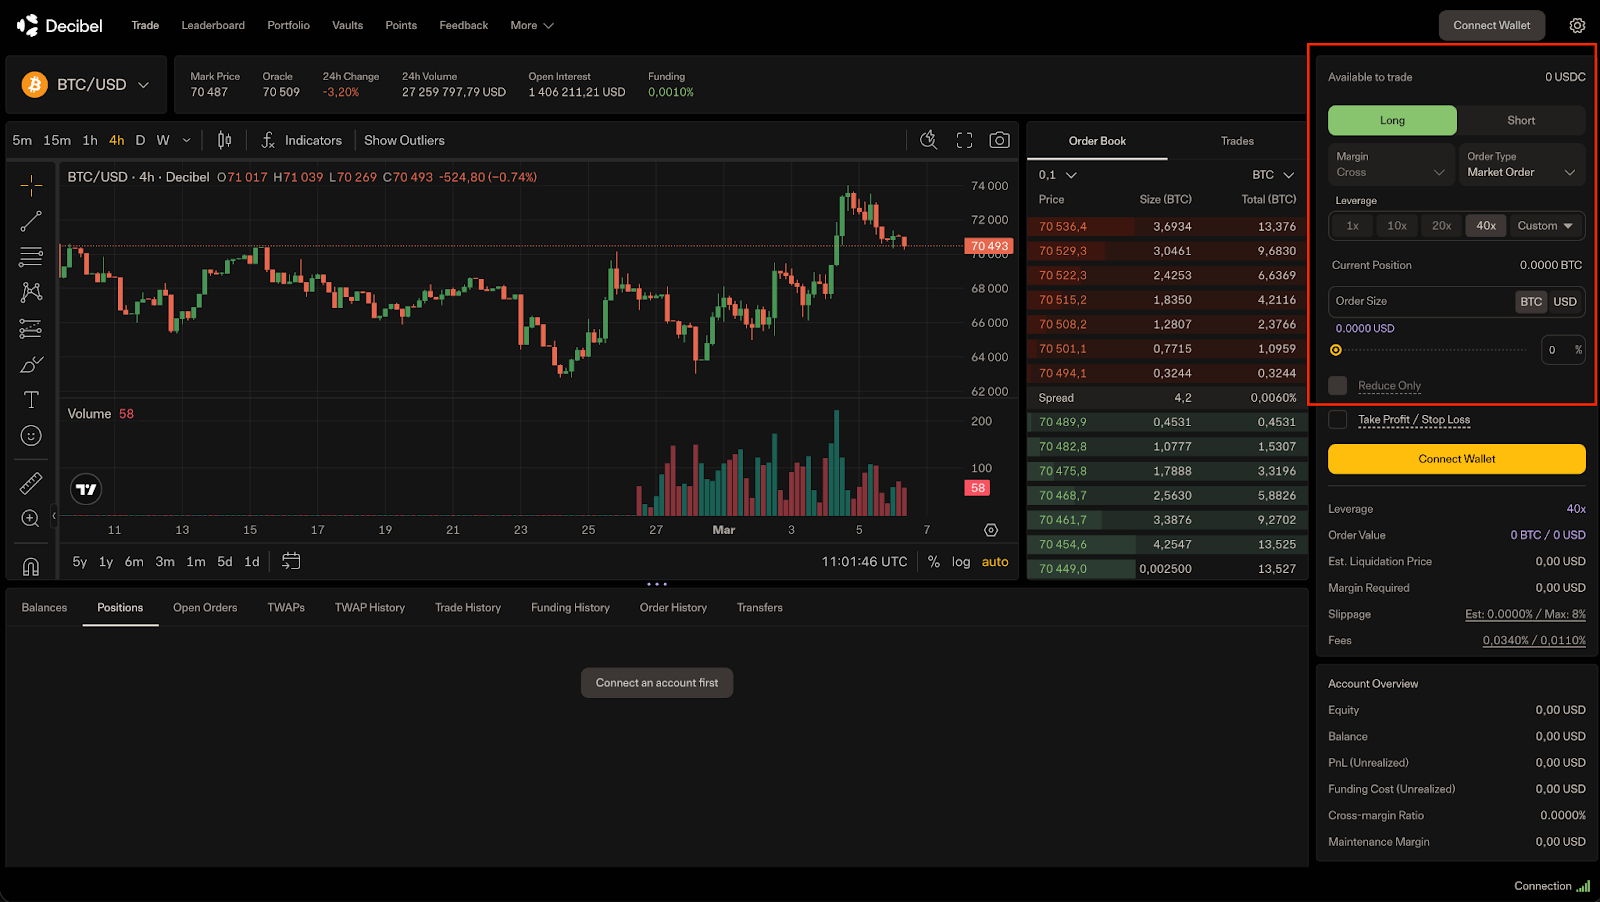Toggle auto scale on chart
This screenshot has width=1600, height=902.
pos(995,562)
